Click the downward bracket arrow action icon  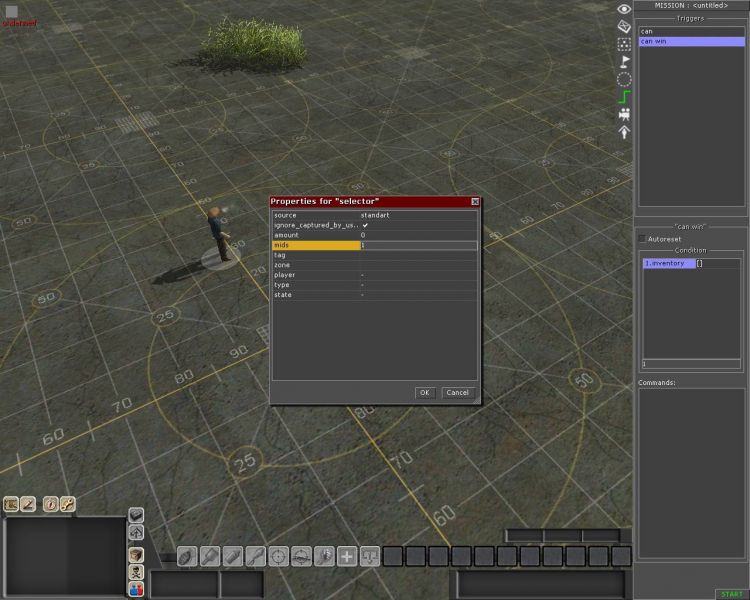pos(370,557)
